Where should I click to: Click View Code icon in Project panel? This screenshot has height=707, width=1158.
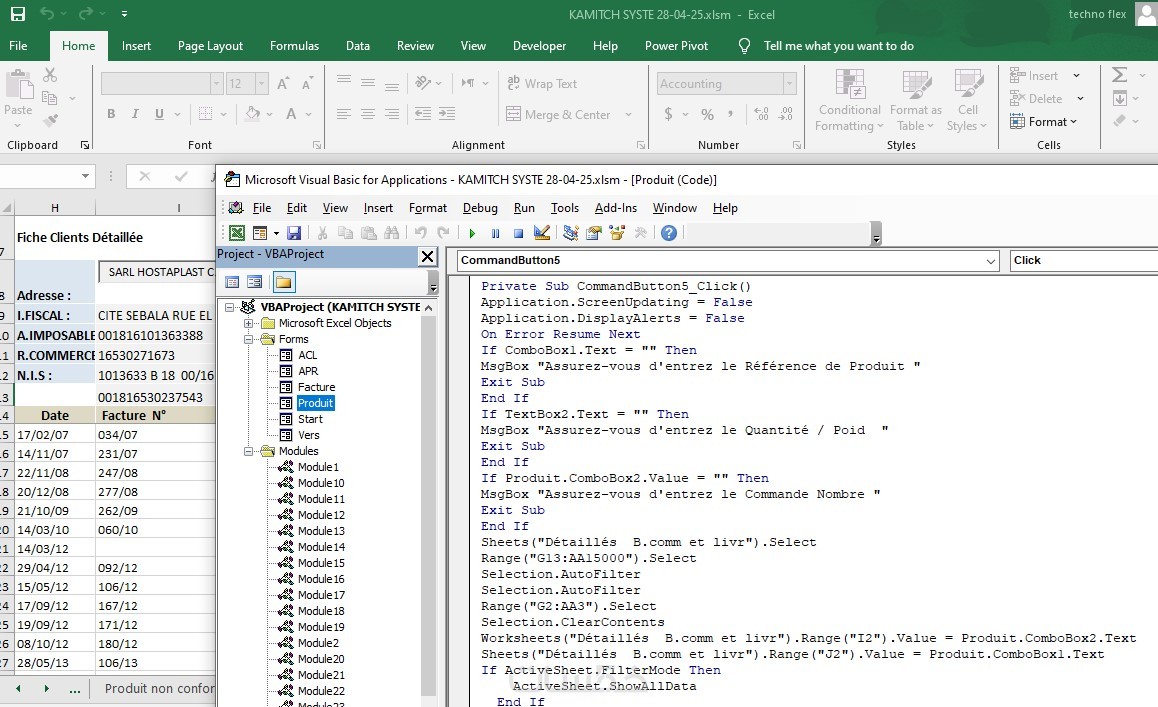[x=232, y=282]
